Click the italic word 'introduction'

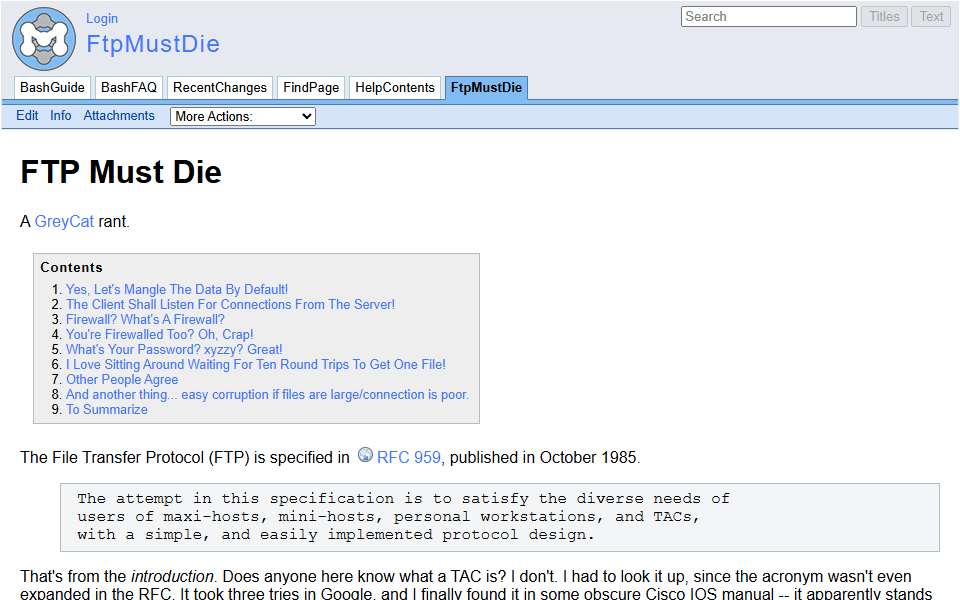(171, 576)
